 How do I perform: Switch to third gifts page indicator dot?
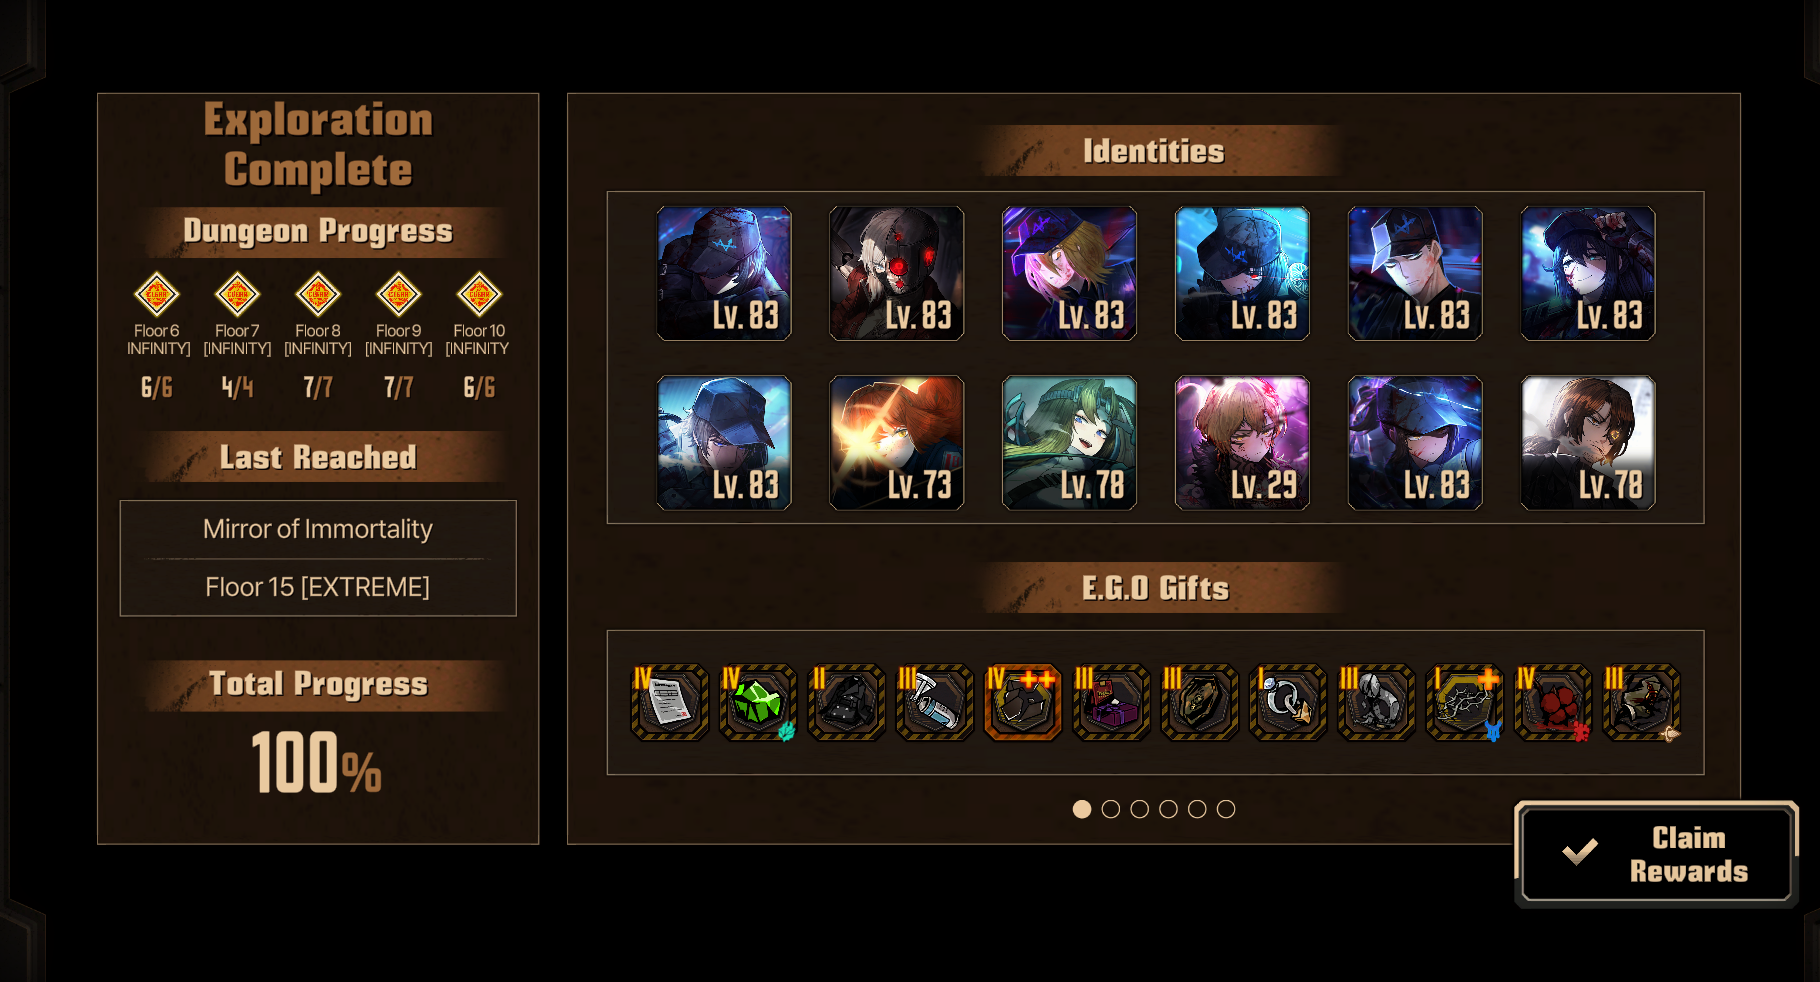point(1140,809)
